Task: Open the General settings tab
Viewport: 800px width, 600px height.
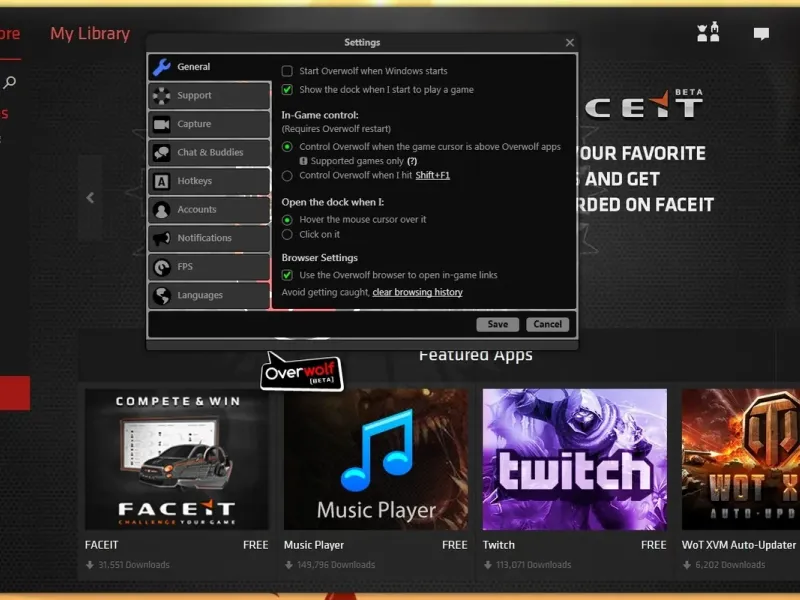Action: point(210,67)
